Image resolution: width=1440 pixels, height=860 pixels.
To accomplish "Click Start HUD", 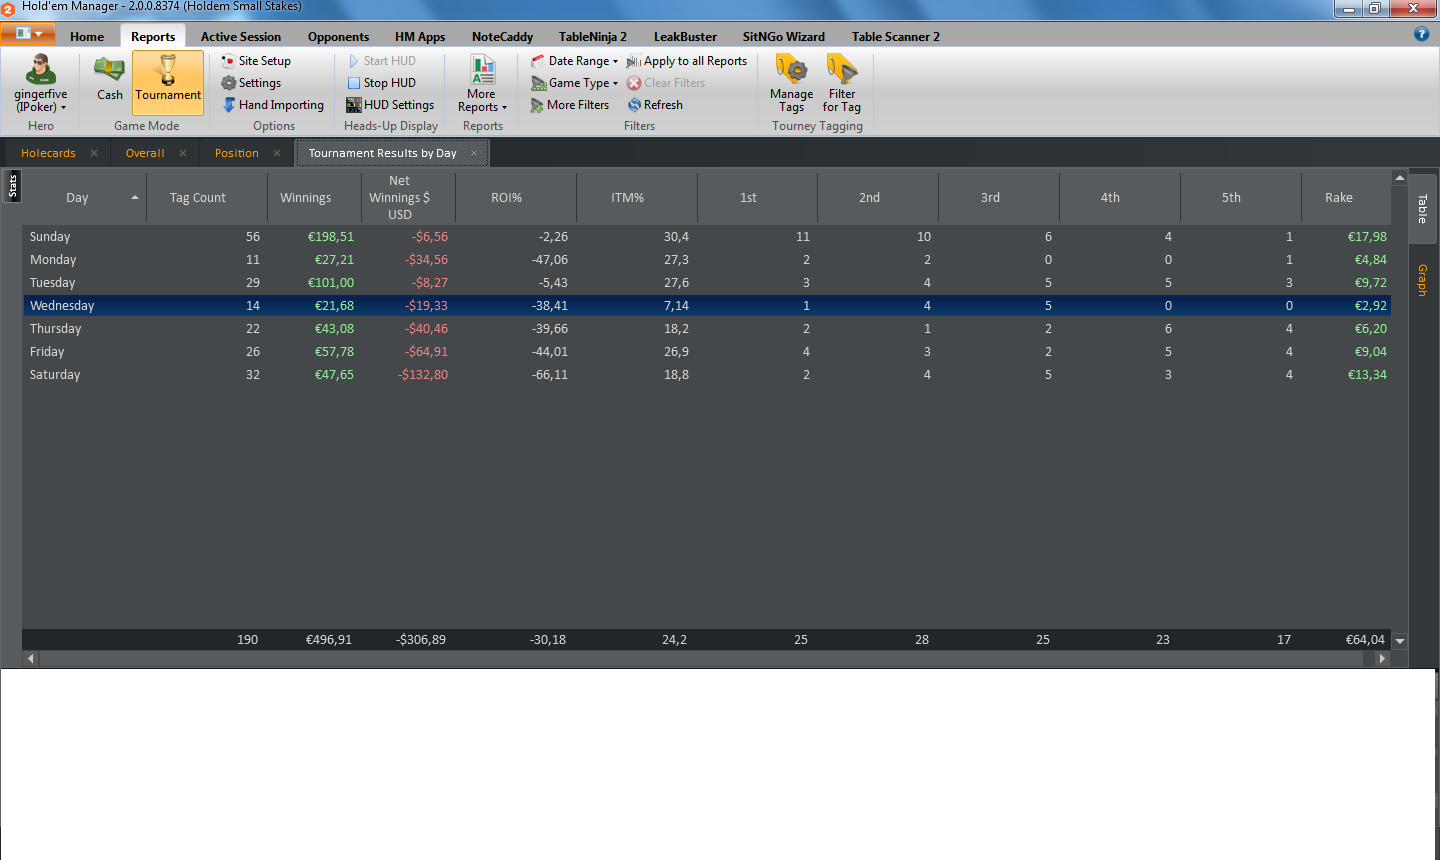I will click(x=381, y=61).
